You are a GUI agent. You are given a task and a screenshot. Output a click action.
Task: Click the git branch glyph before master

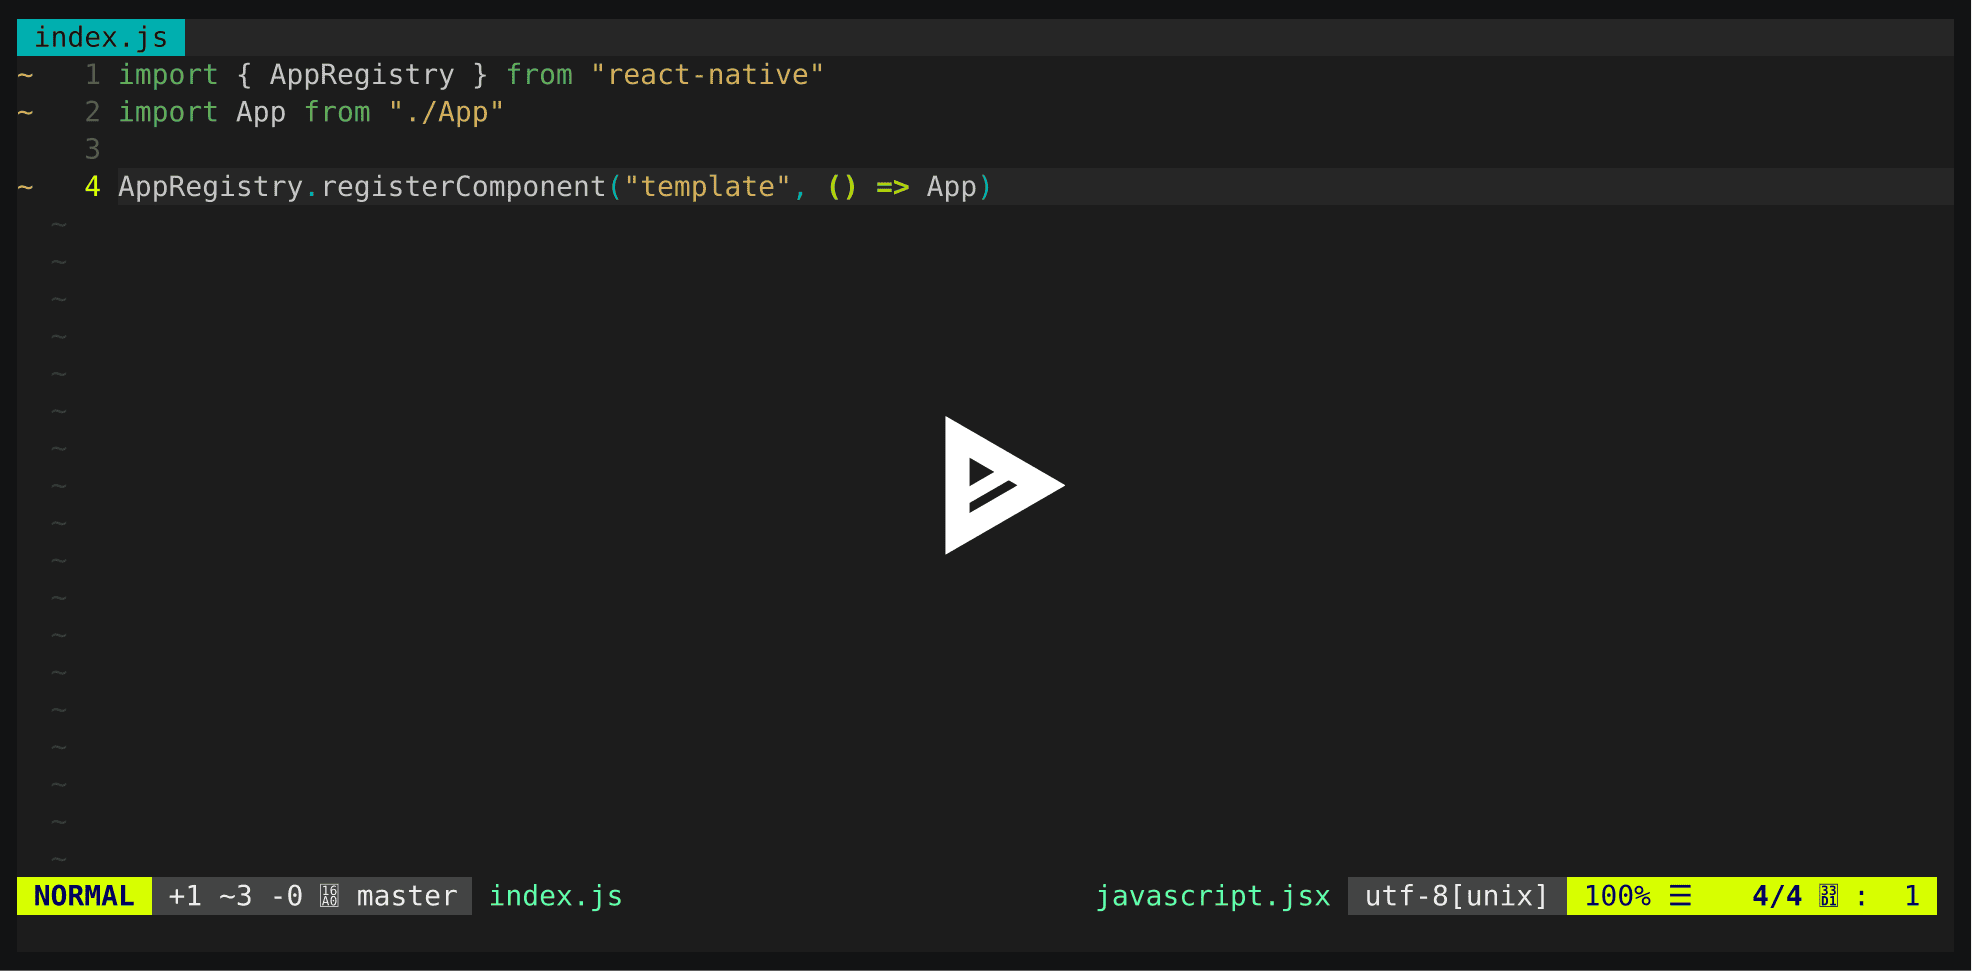329,896
